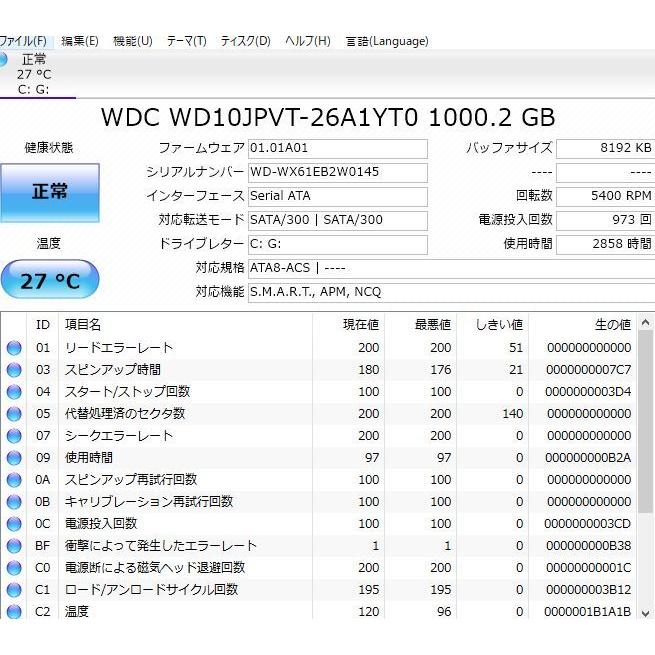Screen dimensions: 655x655
Task: Click the buffer size field 8192 KB
Action: point(605,149)
